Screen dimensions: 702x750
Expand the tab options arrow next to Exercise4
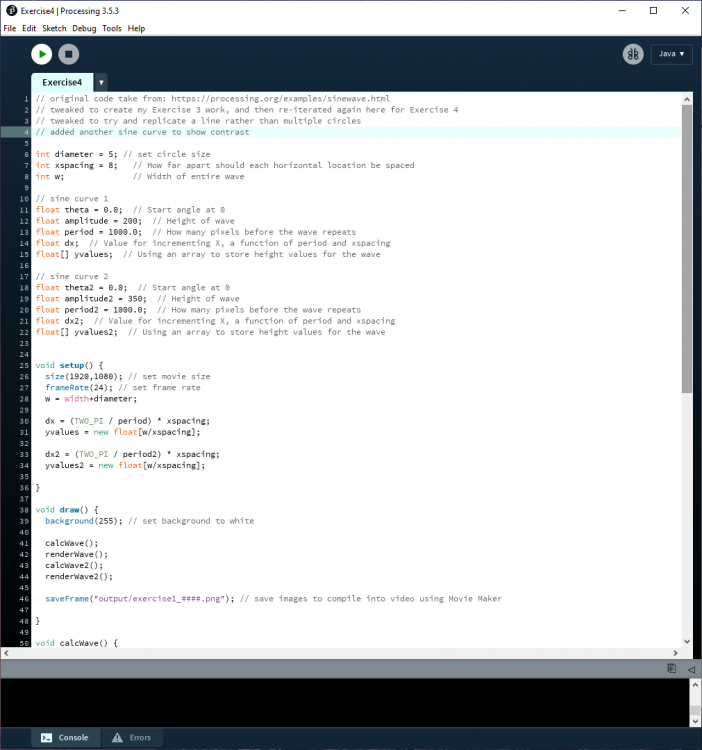[x=101, y=83]
